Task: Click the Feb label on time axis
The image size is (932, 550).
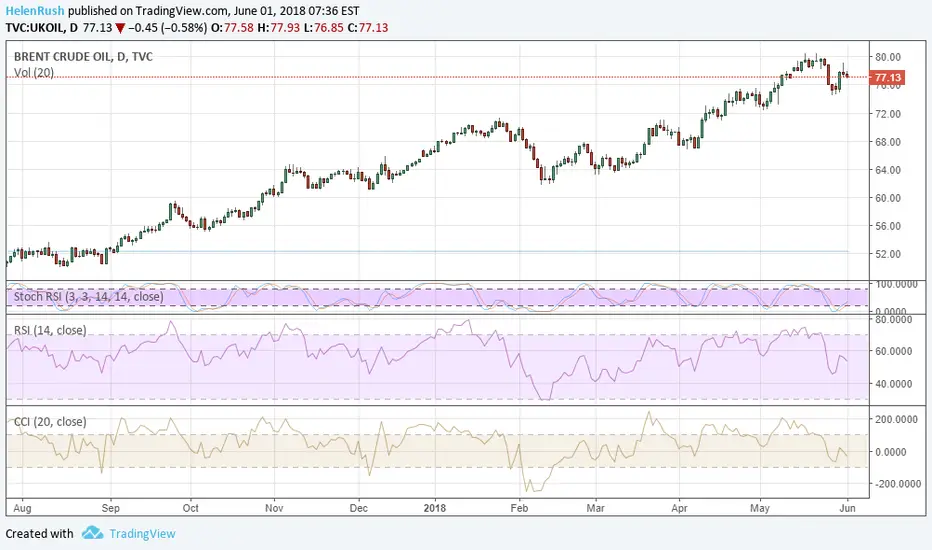Action: pos(519,508)
